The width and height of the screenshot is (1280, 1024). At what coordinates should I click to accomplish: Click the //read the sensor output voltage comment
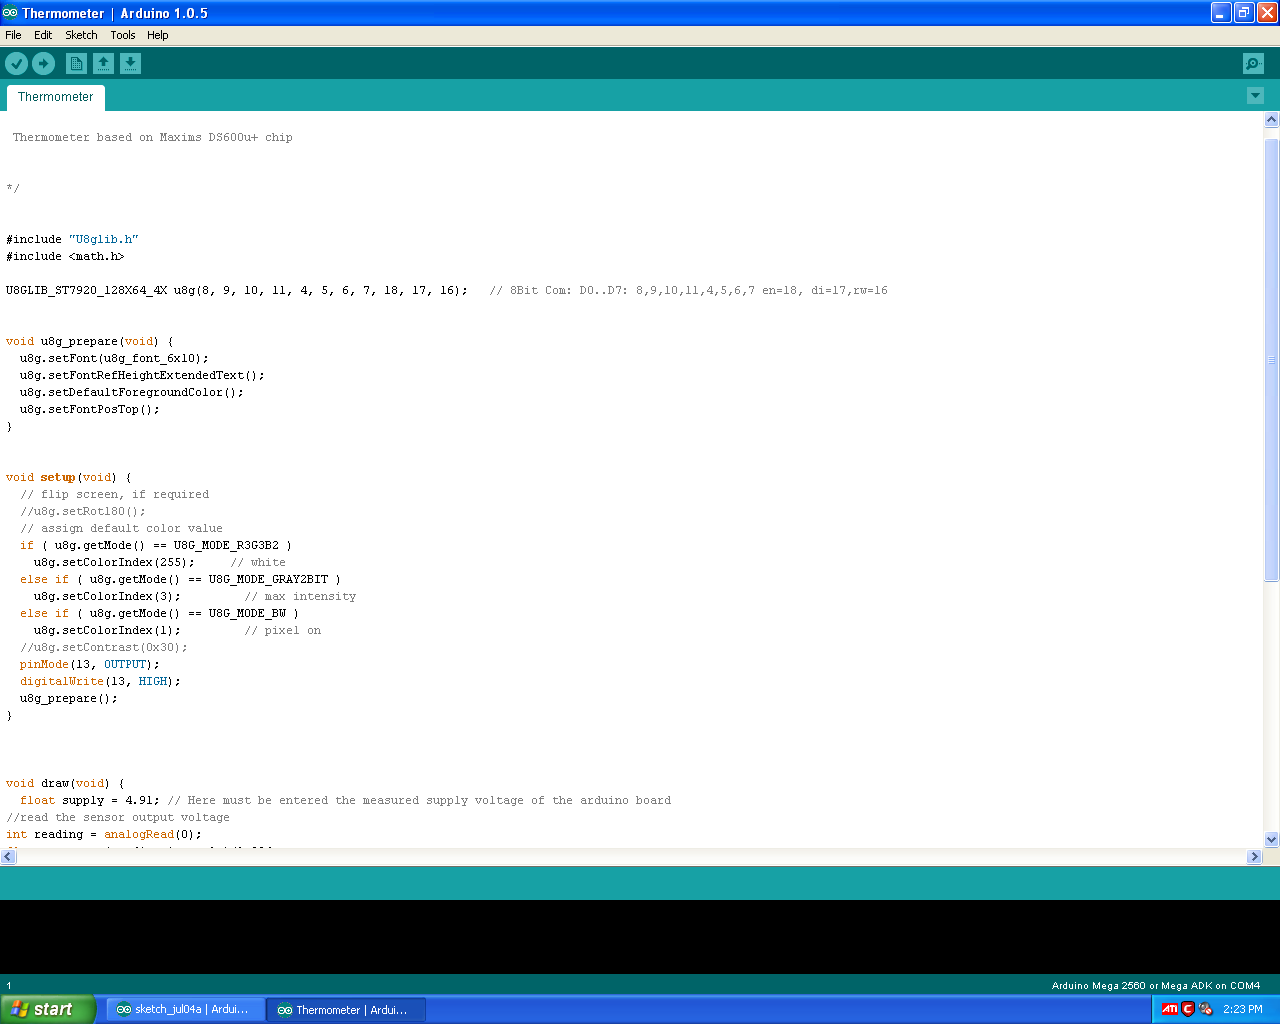click(x=118, y=818)
